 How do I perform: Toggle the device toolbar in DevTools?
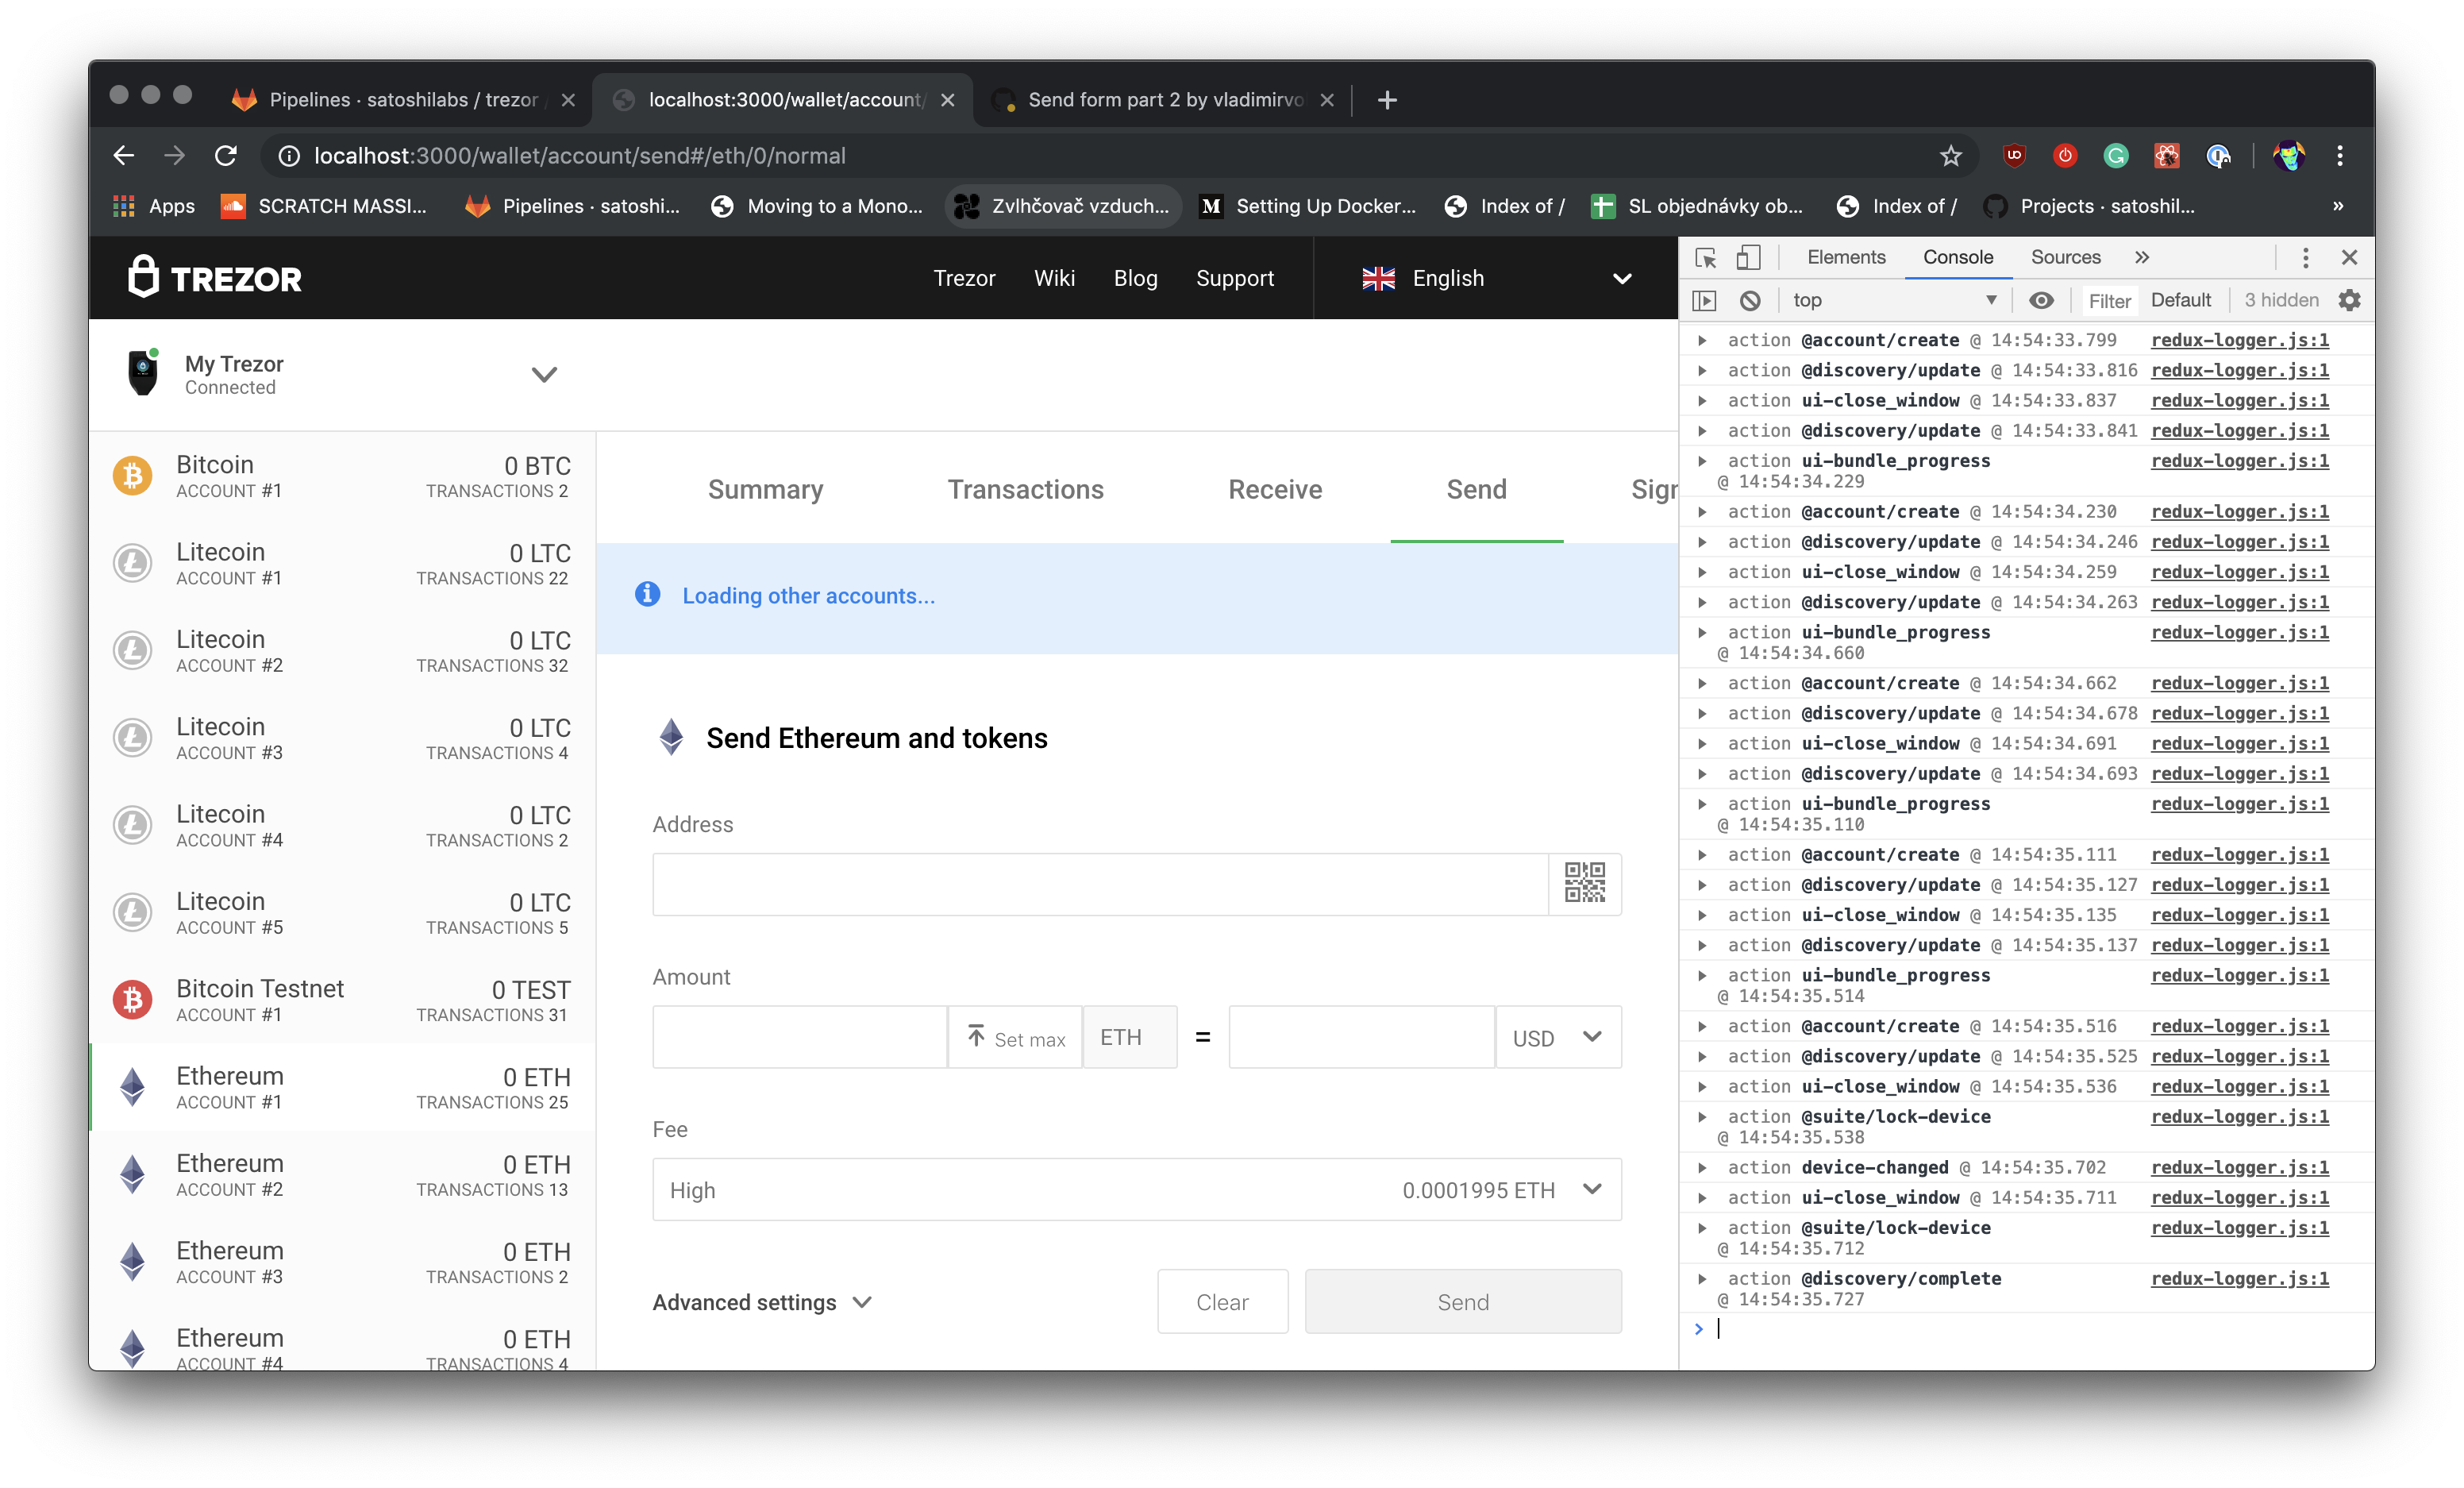coord(1748,257)
